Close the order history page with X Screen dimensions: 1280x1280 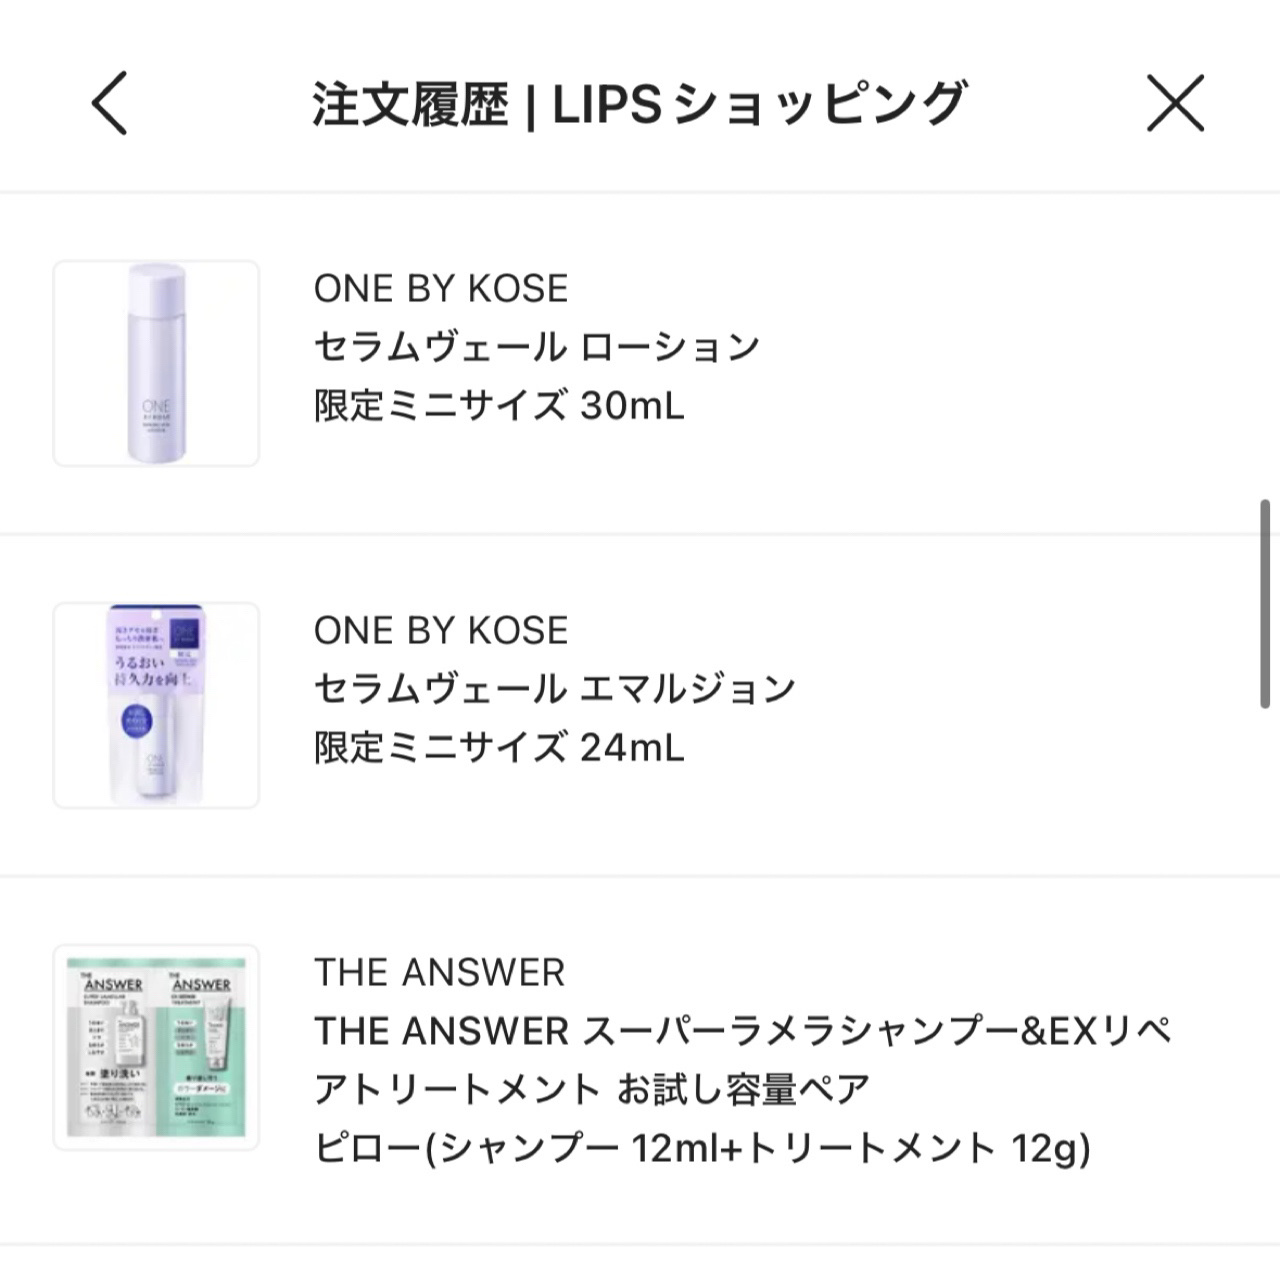click(1175, 103)
